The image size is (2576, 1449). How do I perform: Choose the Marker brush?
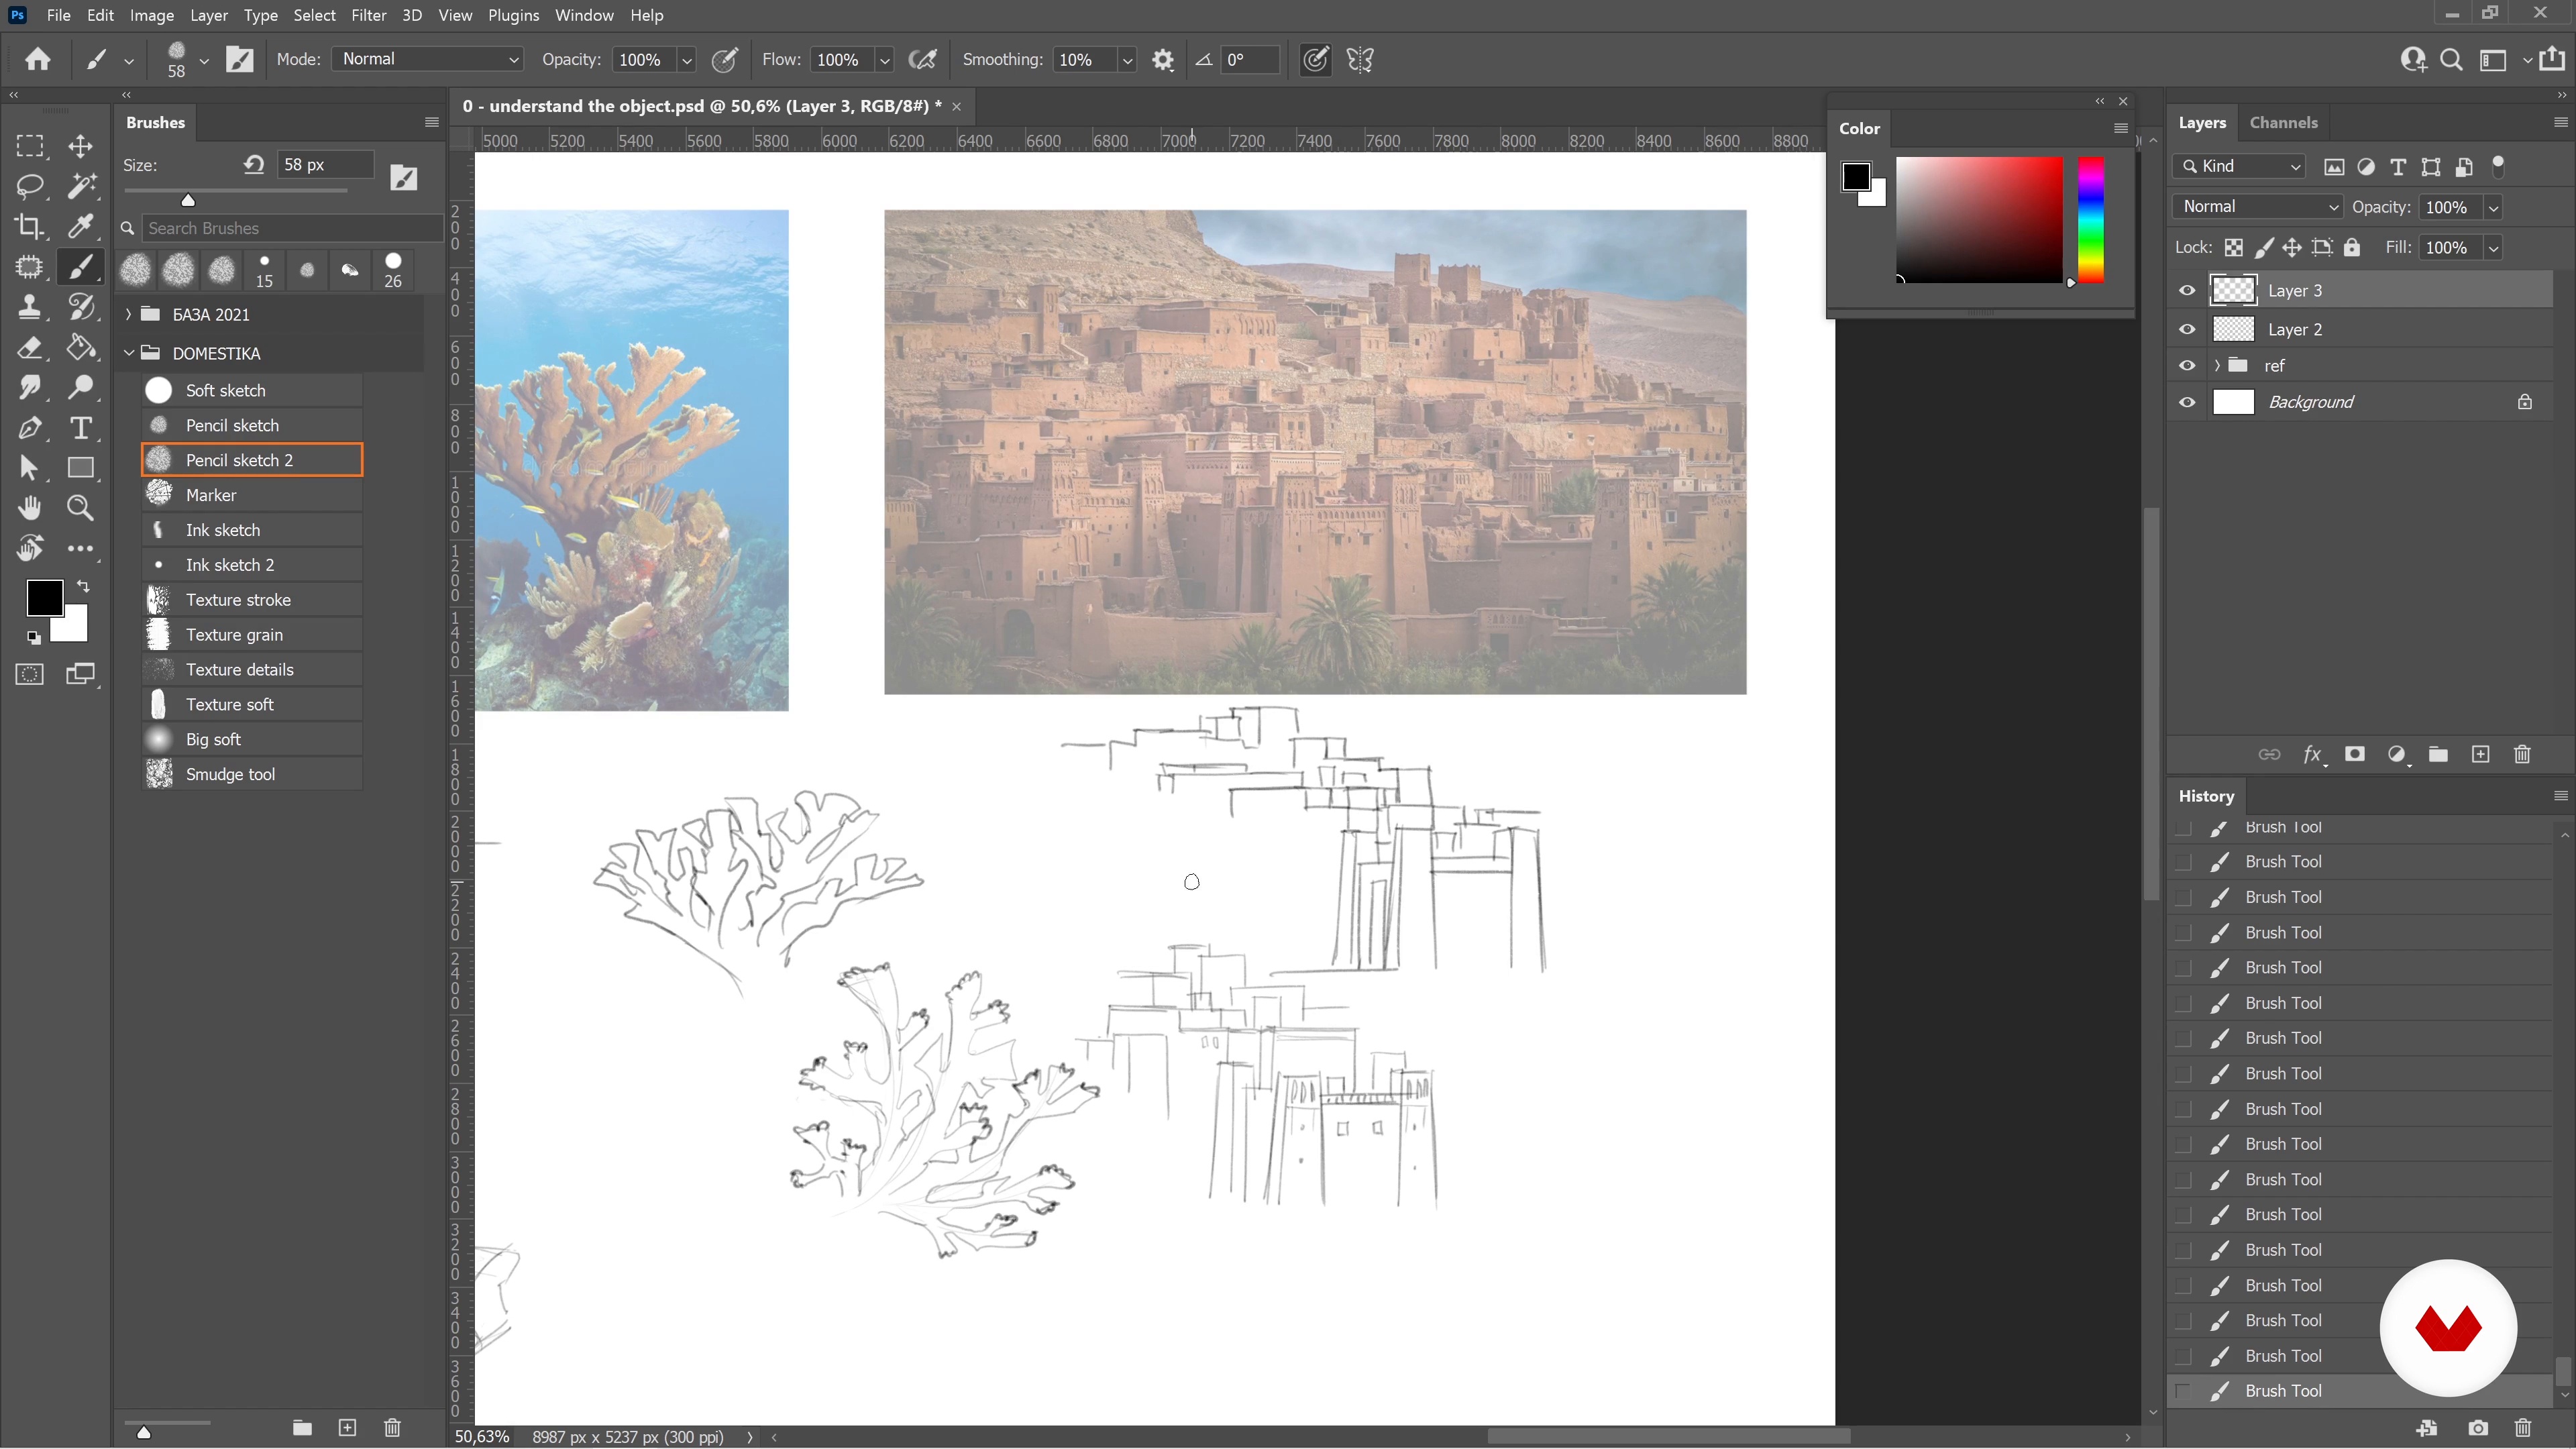252,495
